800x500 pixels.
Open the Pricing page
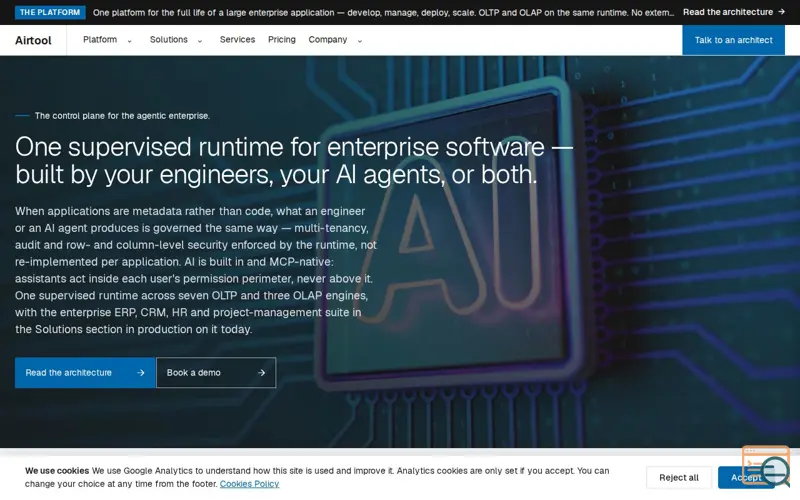(282, 40)
